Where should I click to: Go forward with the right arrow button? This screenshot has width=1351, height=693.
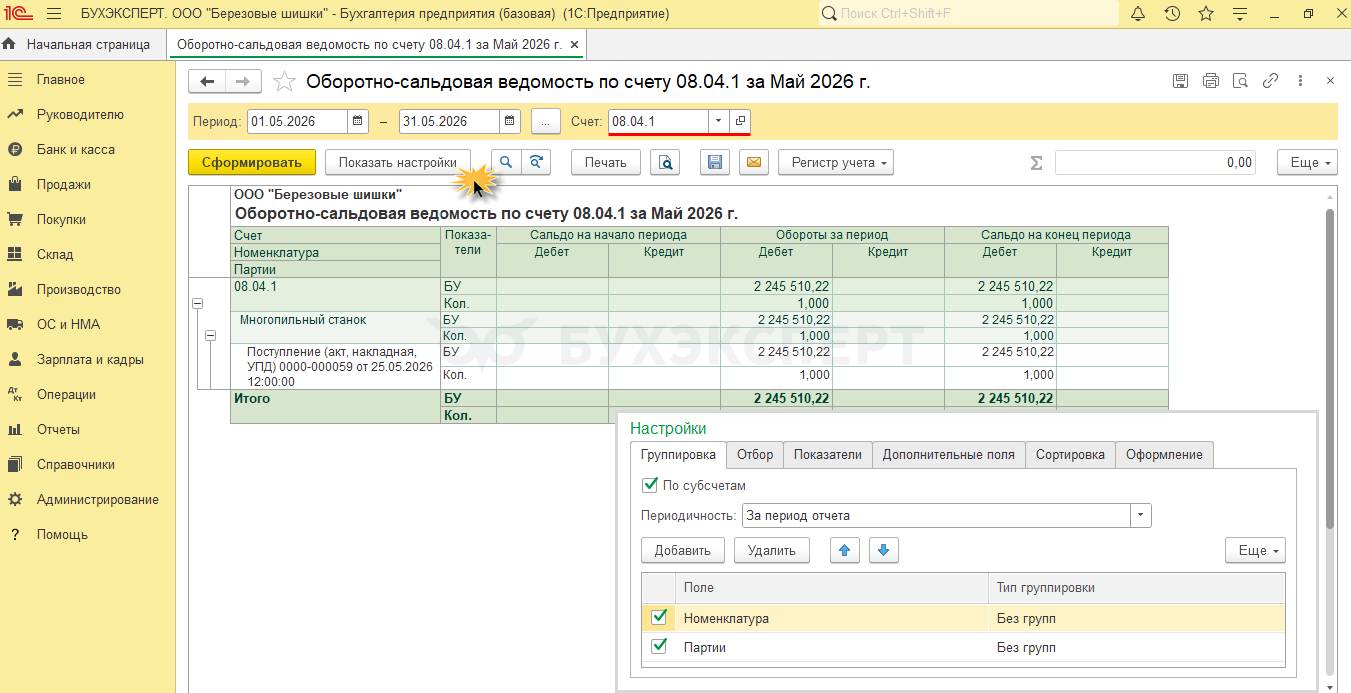[x=243, y=82]
